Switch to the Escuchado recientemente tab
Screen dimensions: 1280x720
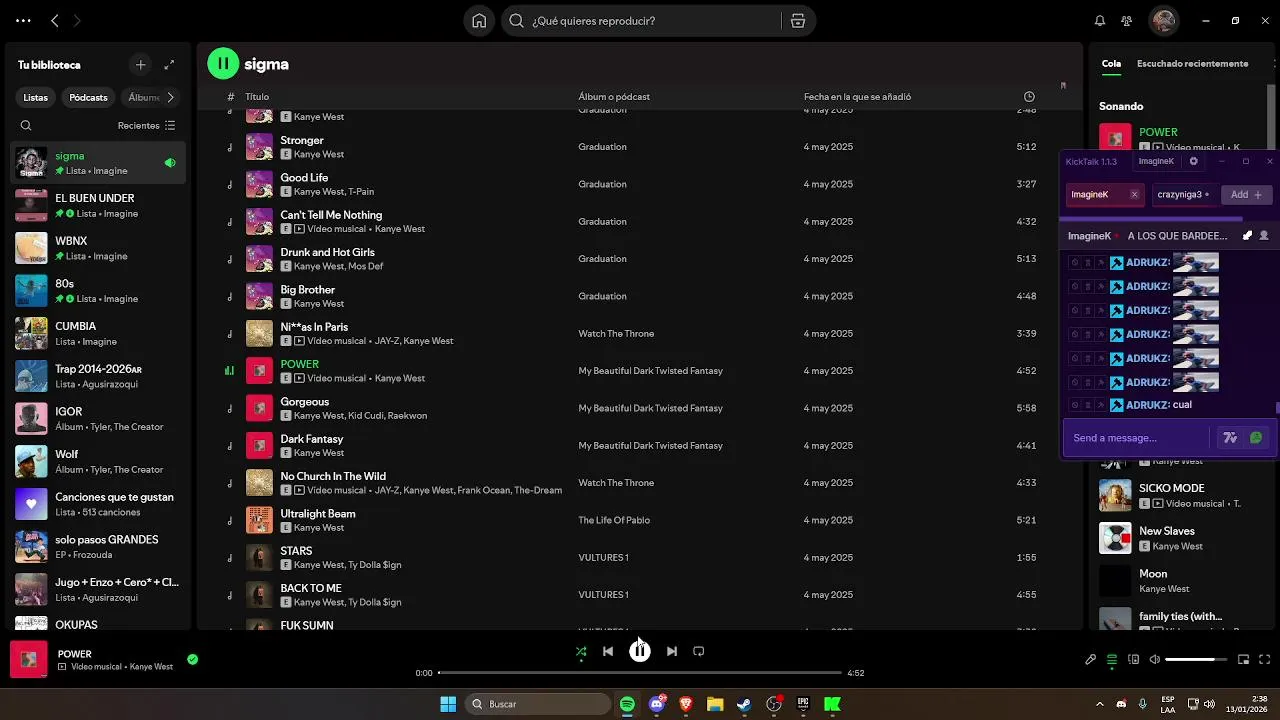(1192, 64)
